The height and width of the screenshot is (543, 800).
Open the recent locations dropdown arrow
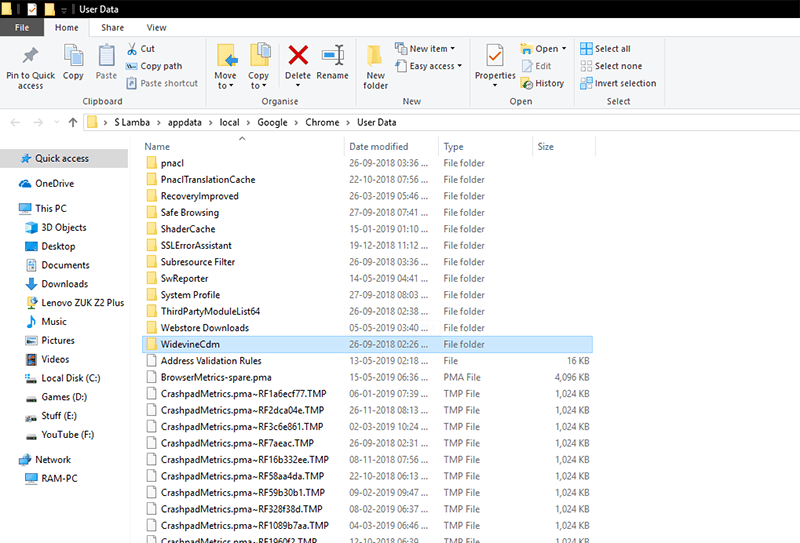tap(57, 122)
